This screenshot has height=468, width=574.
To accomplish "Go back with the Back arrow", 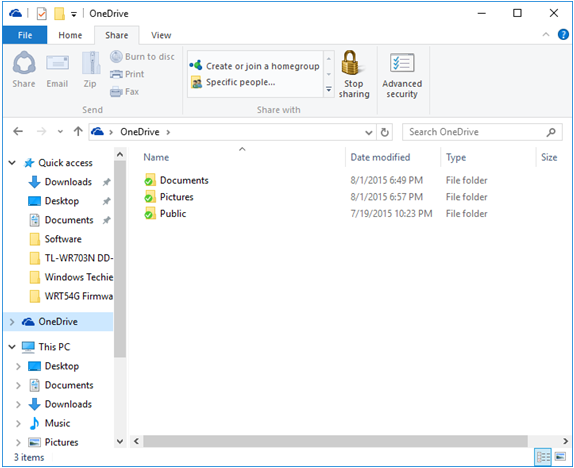I will [18, 131].
